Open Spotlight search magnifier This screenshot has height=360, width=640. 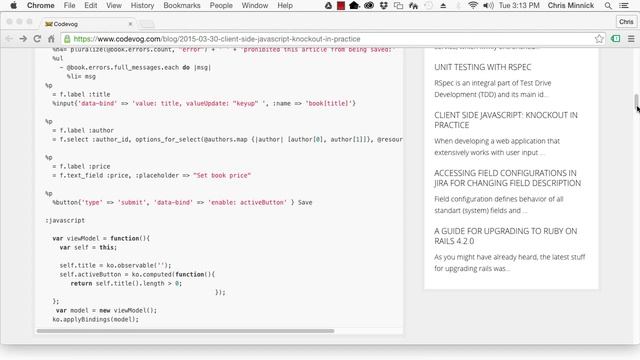click(608, 5)
